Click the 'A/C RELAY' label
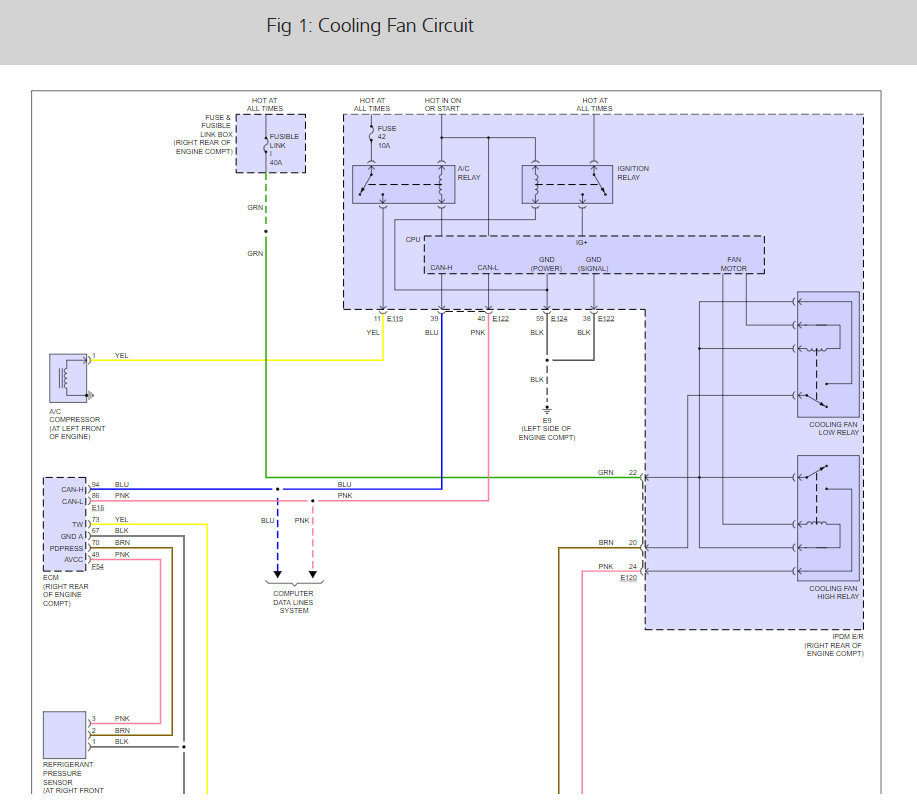 [x=468, y=173]
